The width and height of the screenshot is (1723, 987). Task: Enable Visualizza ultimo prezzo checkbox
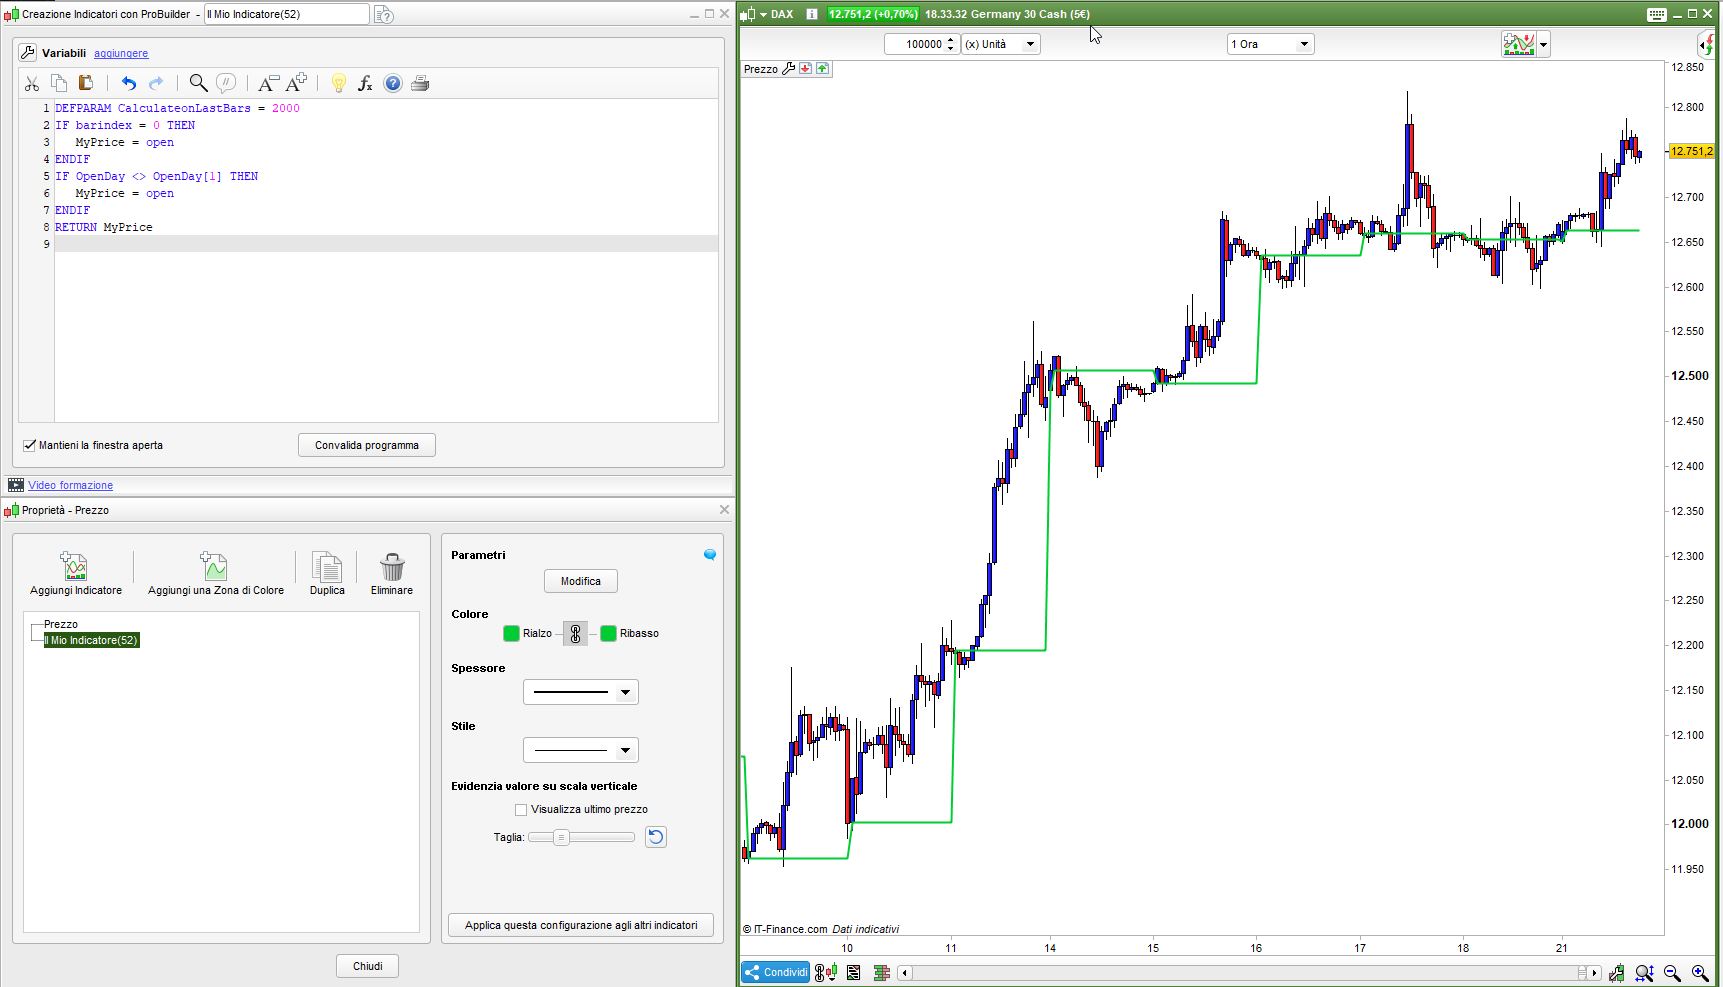521,810
